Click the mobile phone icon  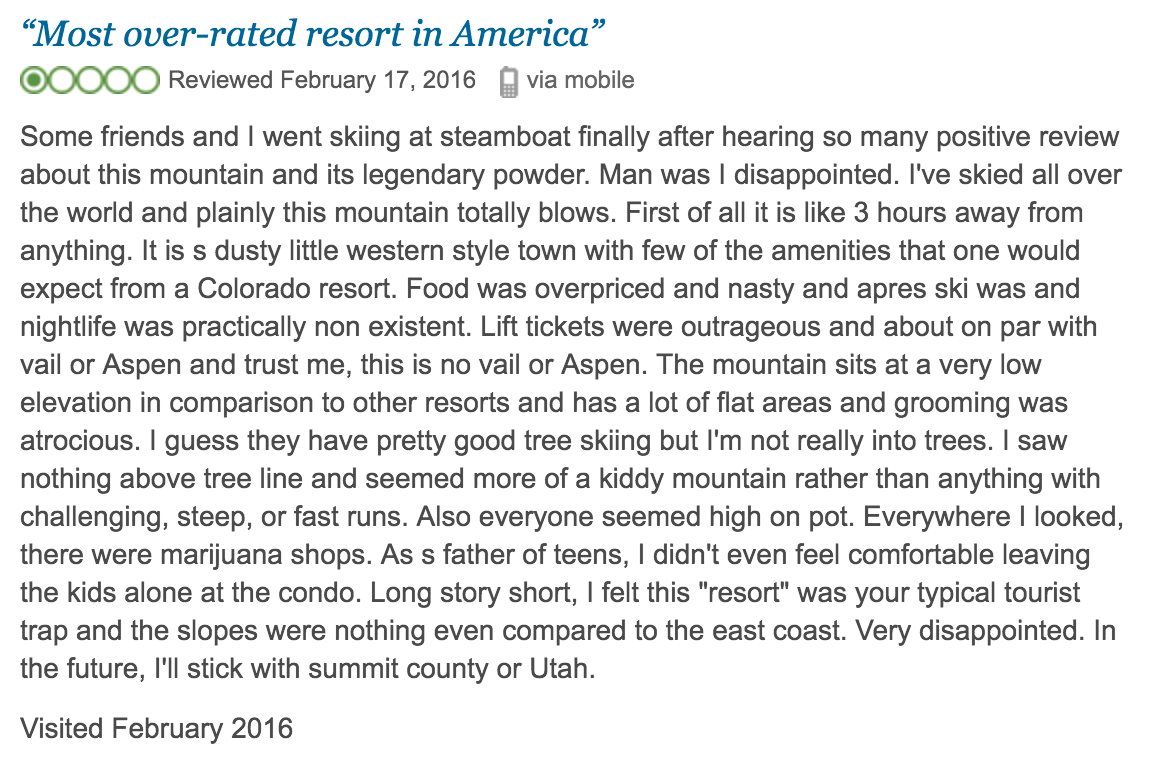[x=508, y=81]
